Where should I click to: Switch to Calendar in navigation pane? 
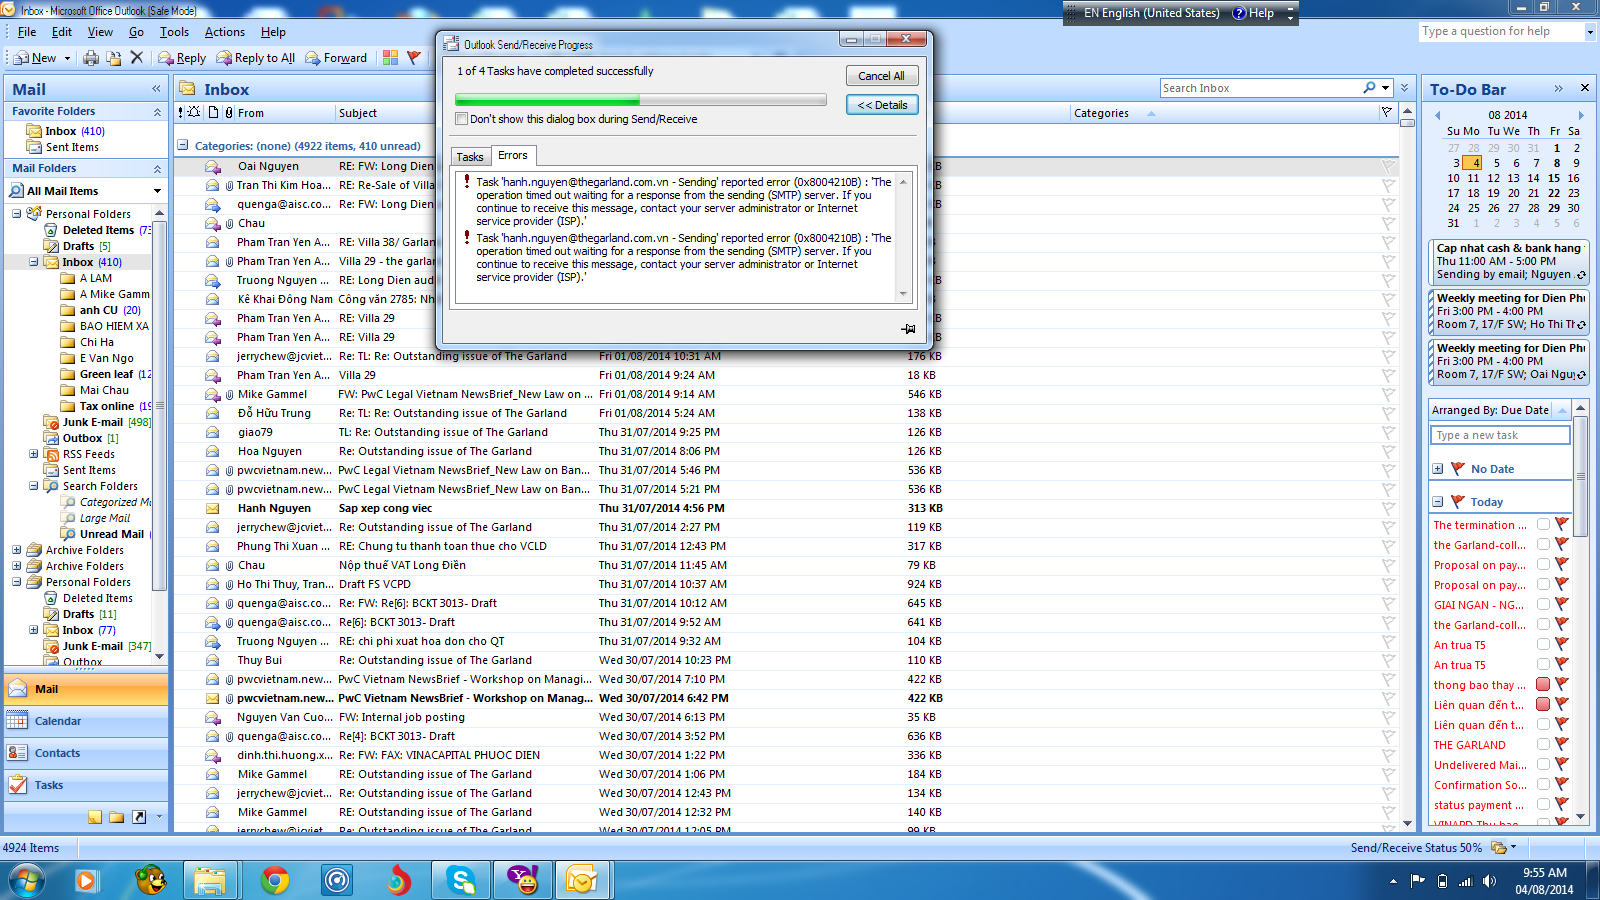point(86,721)
